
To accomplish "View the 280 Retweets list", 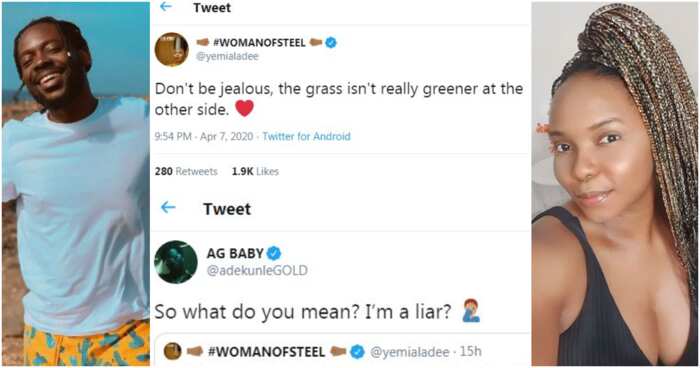I will click(x=186, y=171).
